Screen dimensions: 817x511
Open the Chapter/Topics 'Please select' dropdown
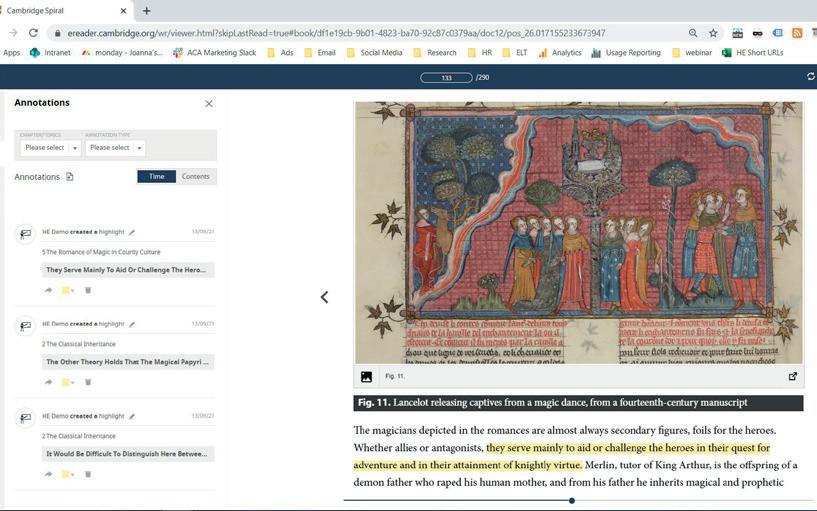click(51, 148)
